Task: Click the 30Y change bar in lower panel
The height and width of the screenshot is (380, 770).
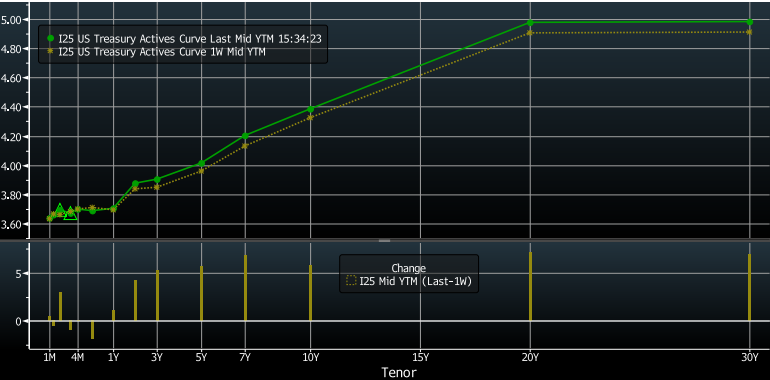Action: click(749, 287)
